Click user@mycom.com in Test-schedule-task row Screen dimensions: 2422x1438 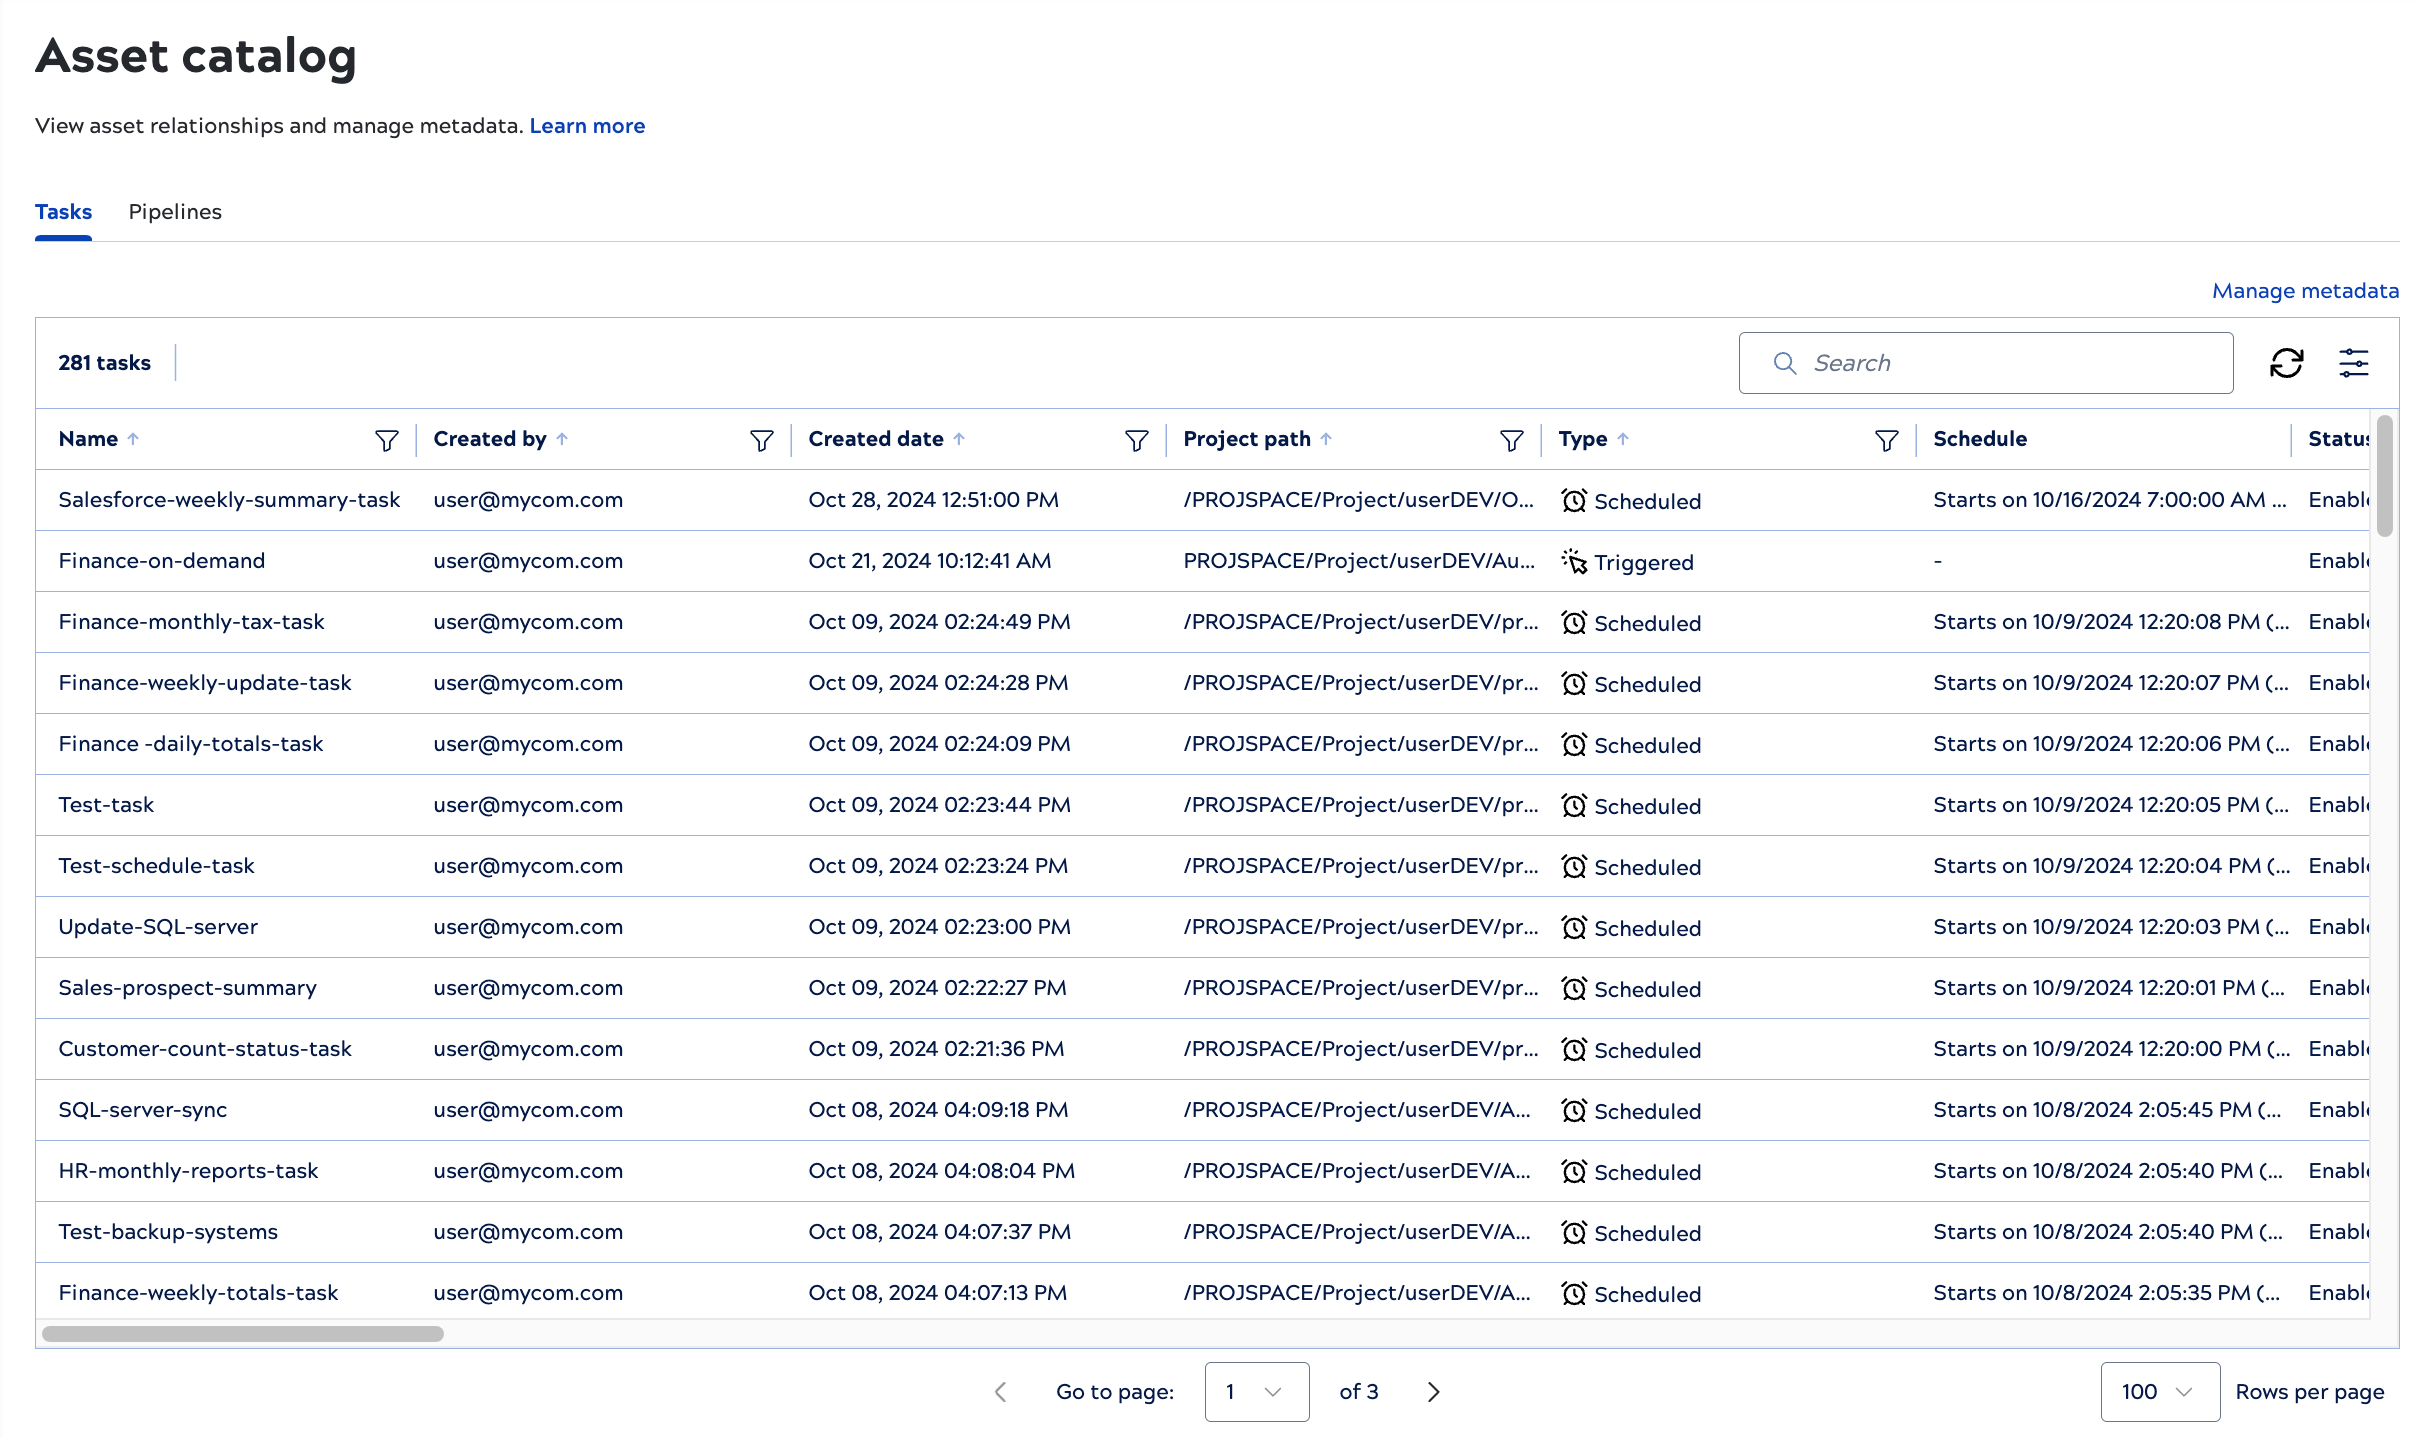528,866
